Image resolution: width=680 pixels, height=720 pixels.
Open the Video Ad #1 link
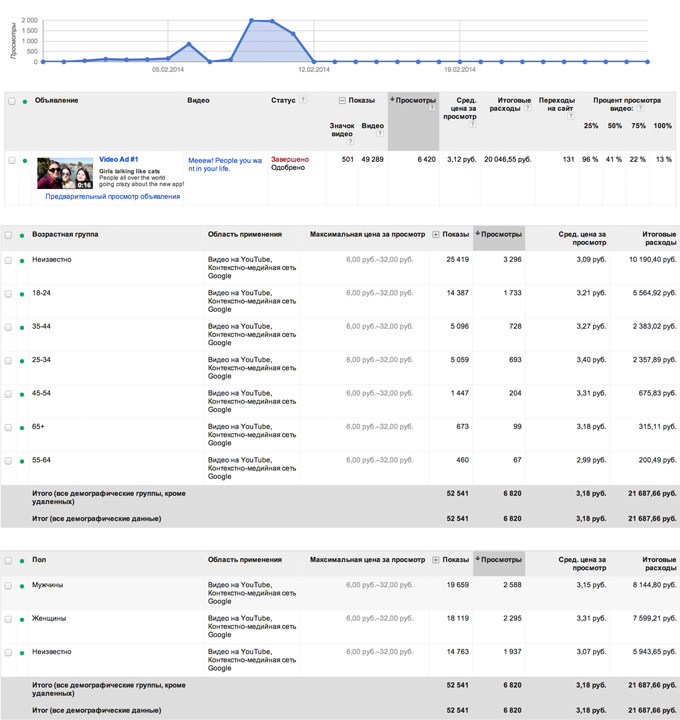pos(118,159)
